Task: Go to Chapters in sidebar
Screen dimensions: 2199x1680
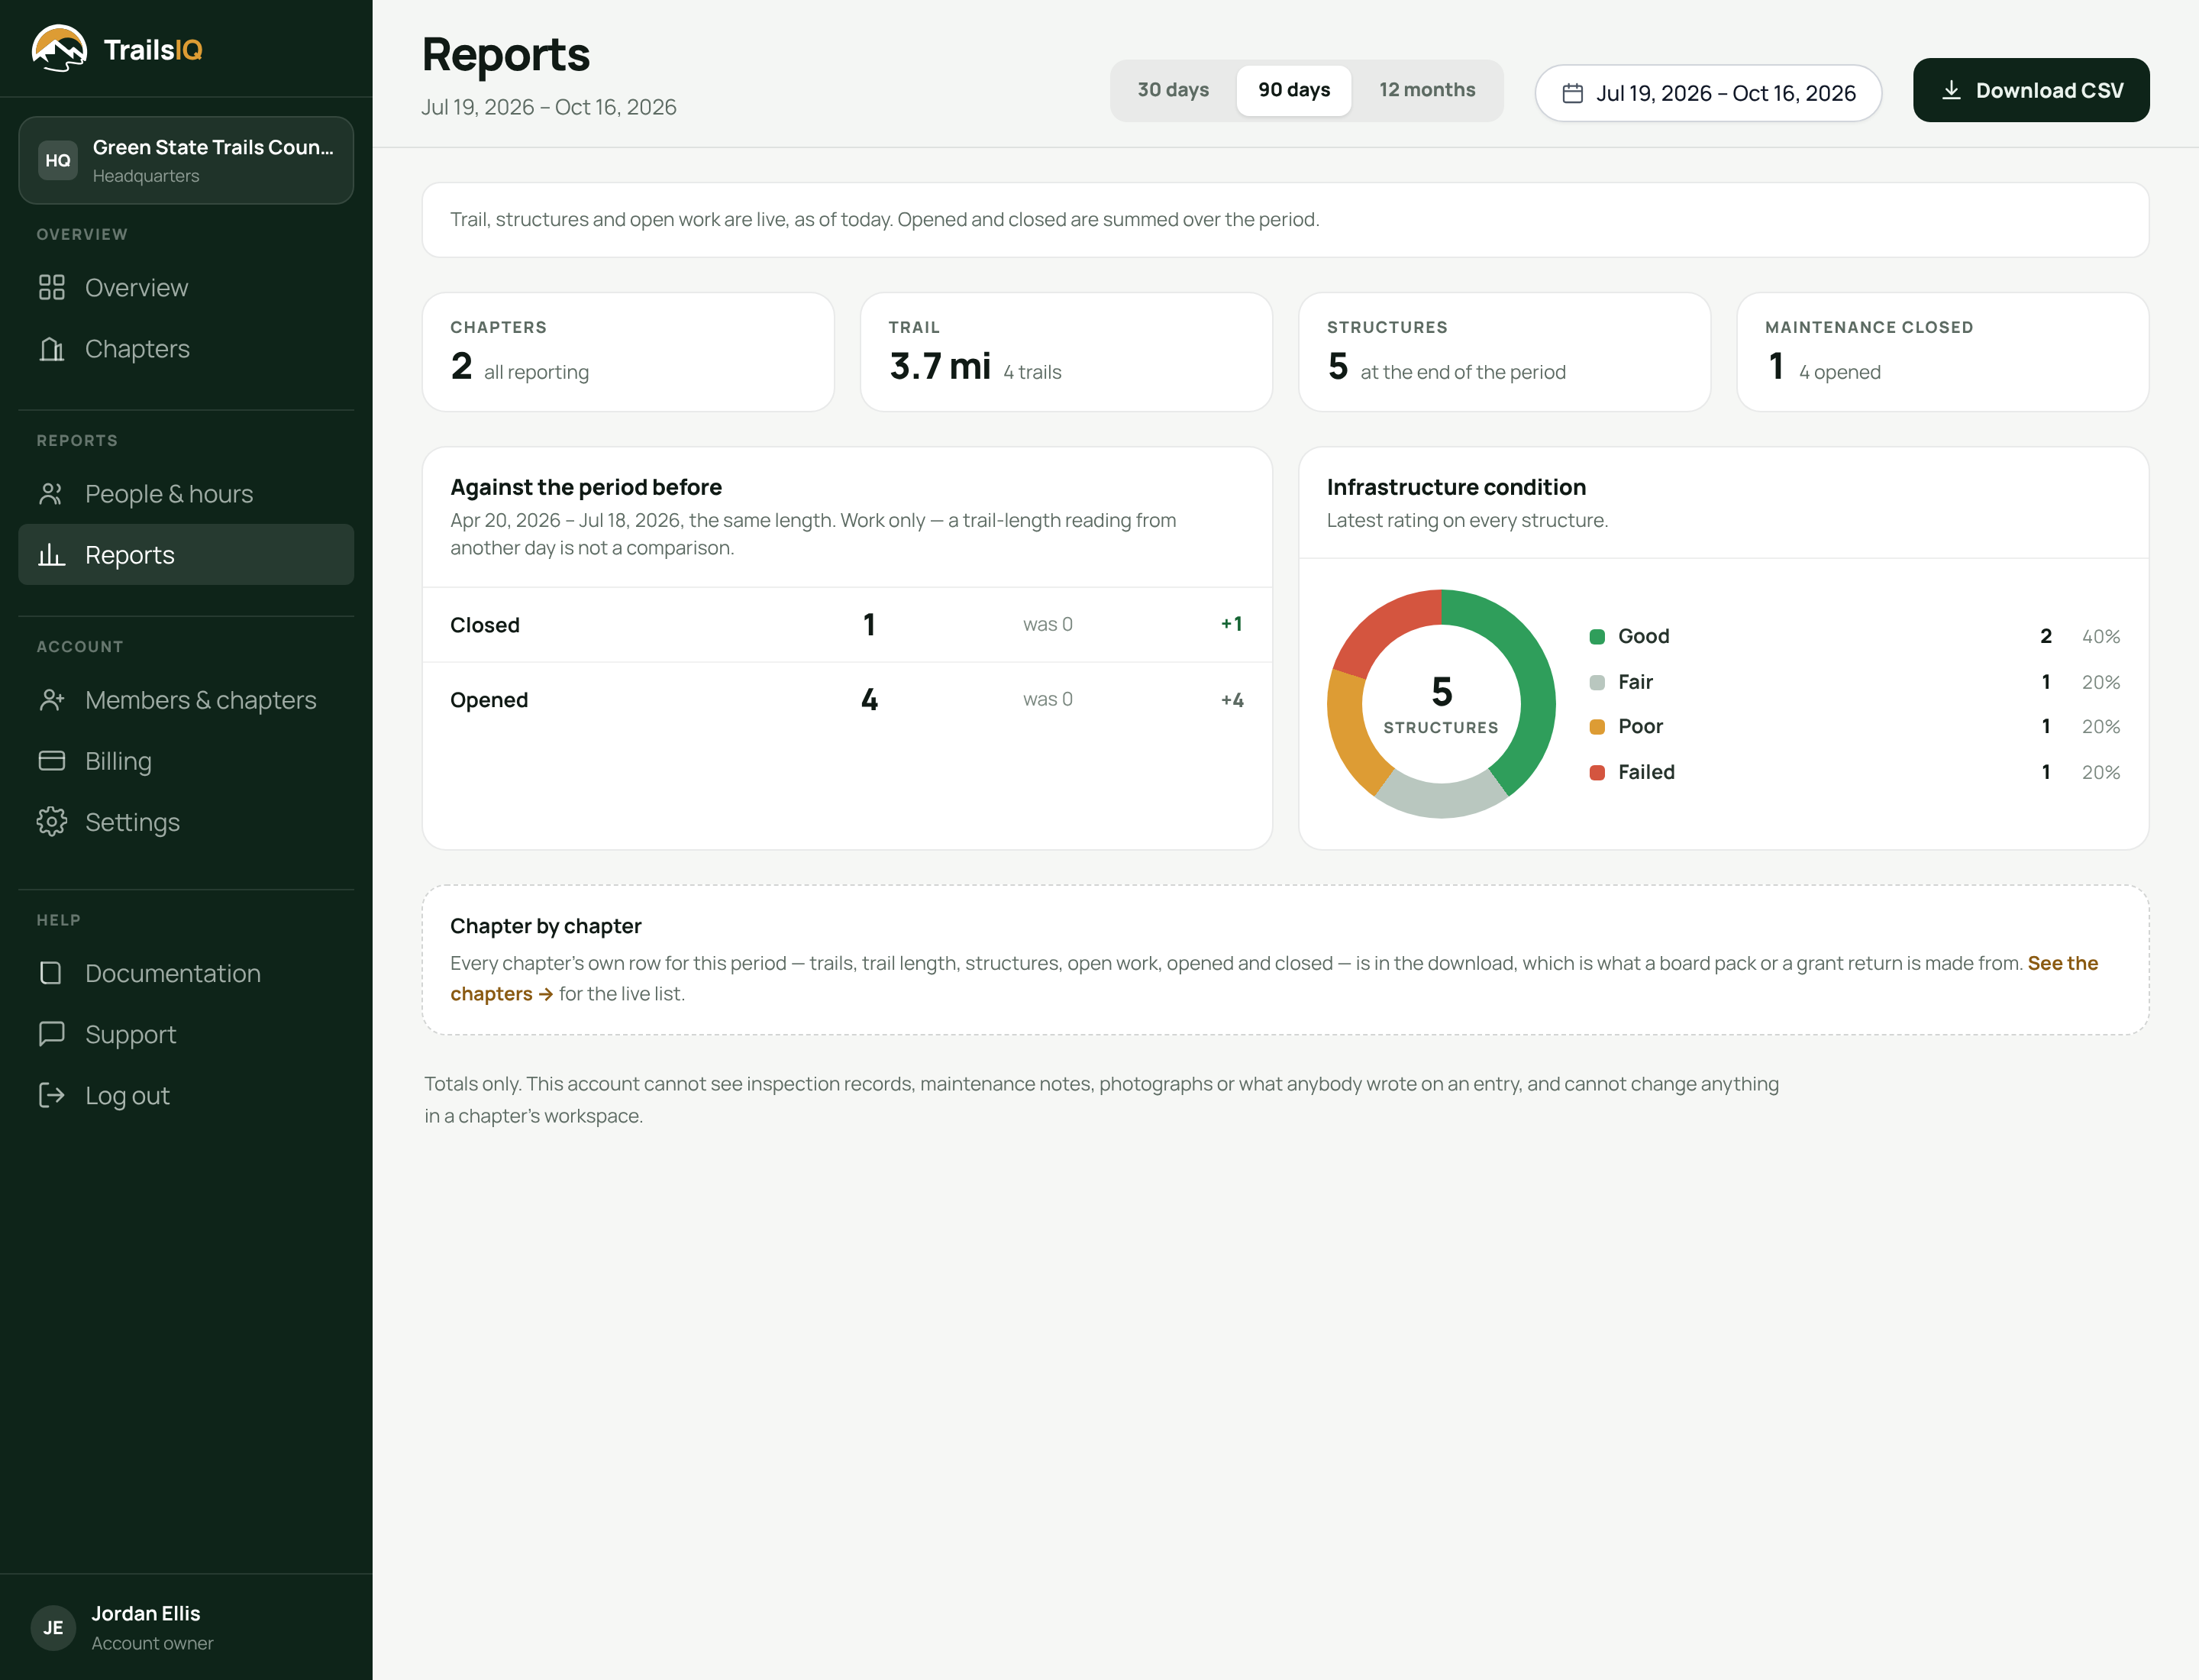Action: pos(186,349)
